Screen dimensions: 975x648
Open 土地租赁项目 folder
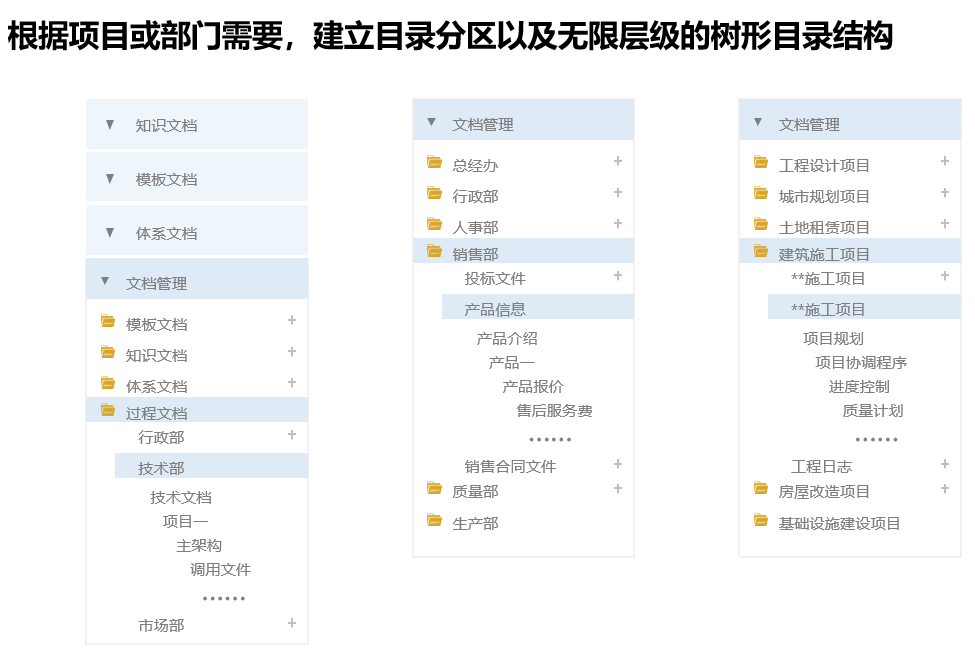click(824, 228)
